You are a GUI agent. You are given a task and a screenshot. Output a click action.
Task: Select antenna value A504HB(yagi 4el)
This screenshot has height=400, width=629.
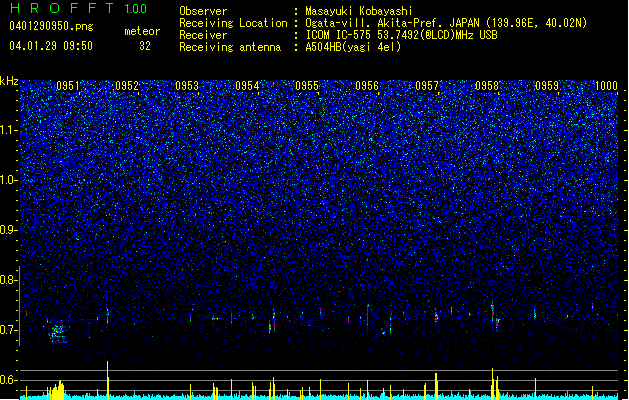click(353, 47)
